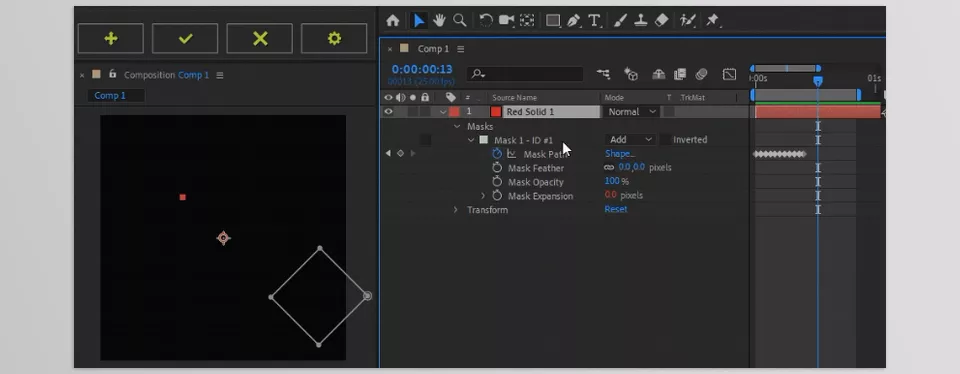Select the Pen tool

coord(574,21)
